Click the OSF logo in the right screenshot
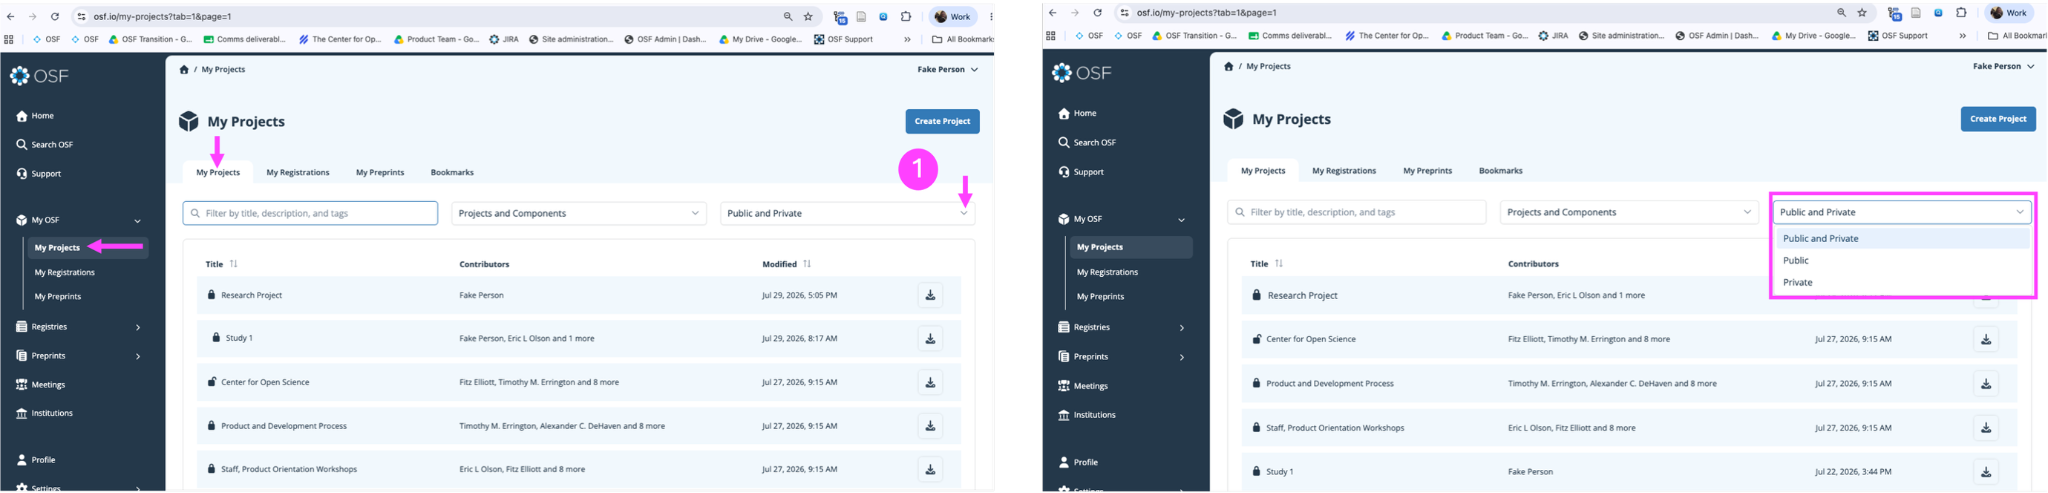This screenshot has width=2048, height=493. click(x=1082, y=73)
